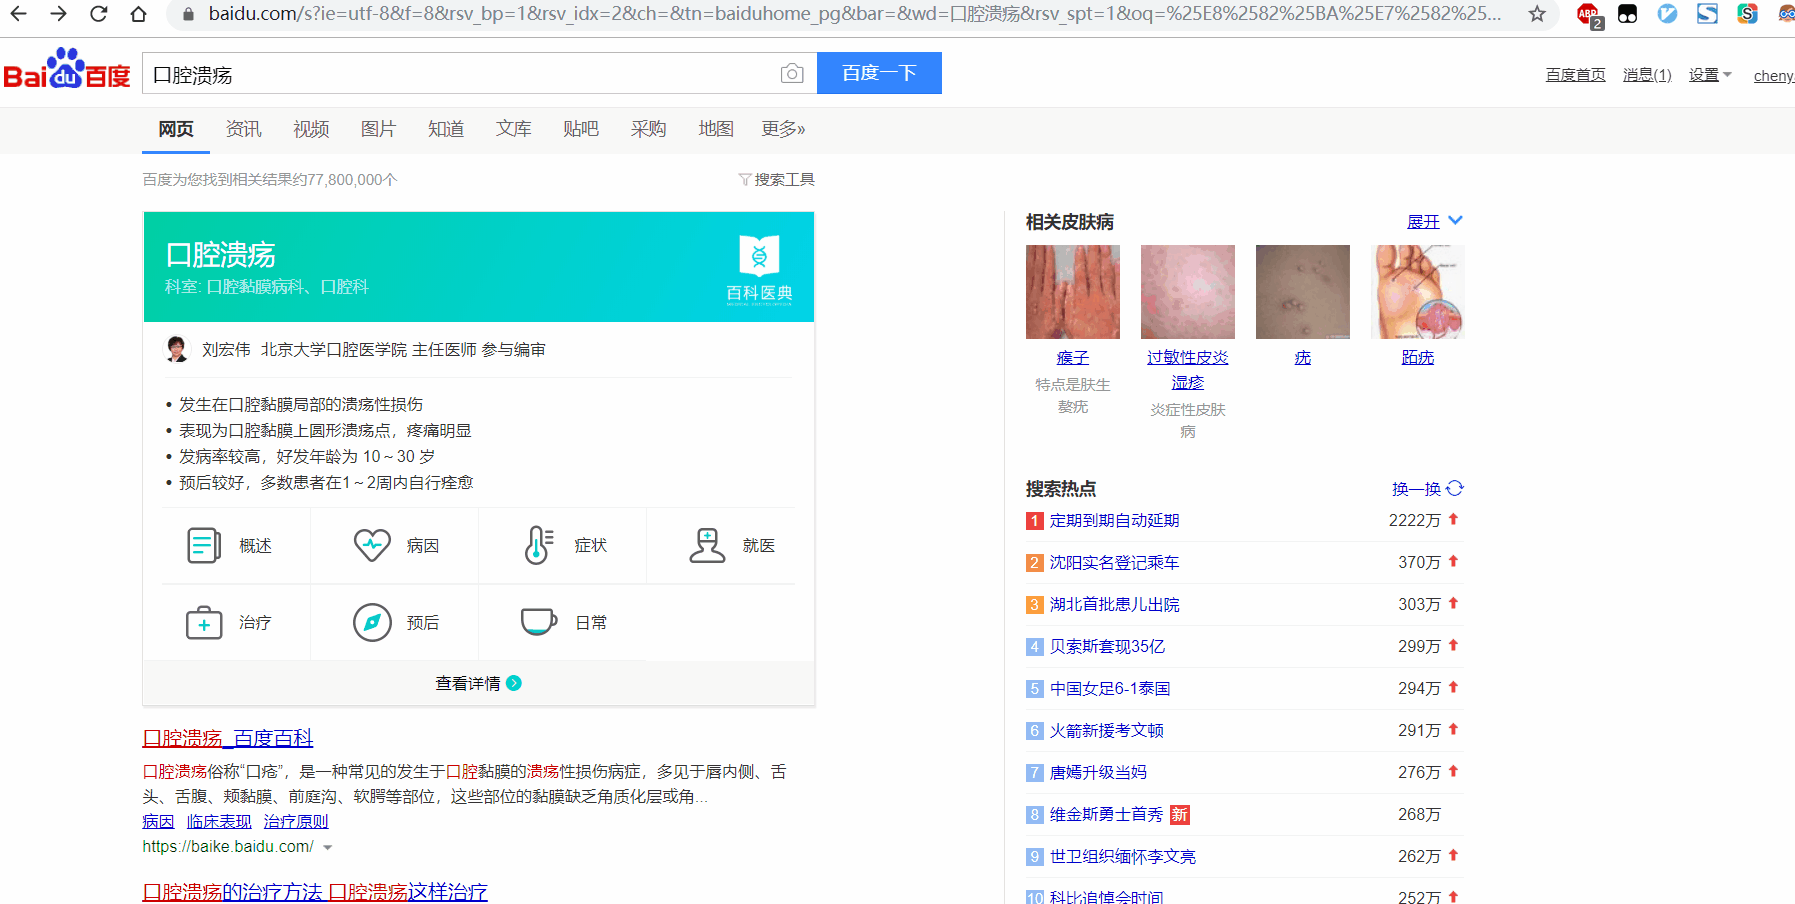The height and width of the screenshot is (904, 1795).
Task: Click the 百科医典 book icon
Action: click(x=759, y=255)
